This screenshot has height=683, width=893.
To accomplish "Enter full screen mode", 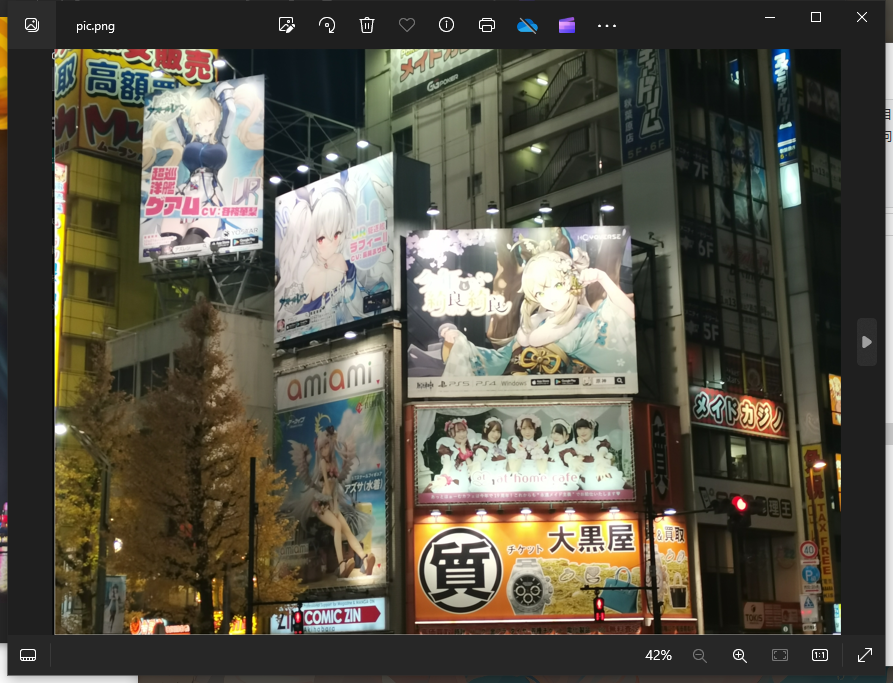I will [x=865, y=655].
